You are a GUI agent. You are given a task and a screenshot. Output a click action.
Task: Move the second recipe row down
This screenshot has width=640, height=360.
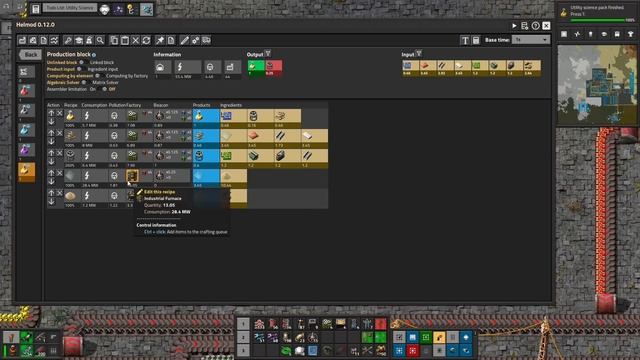click(51, 141)
